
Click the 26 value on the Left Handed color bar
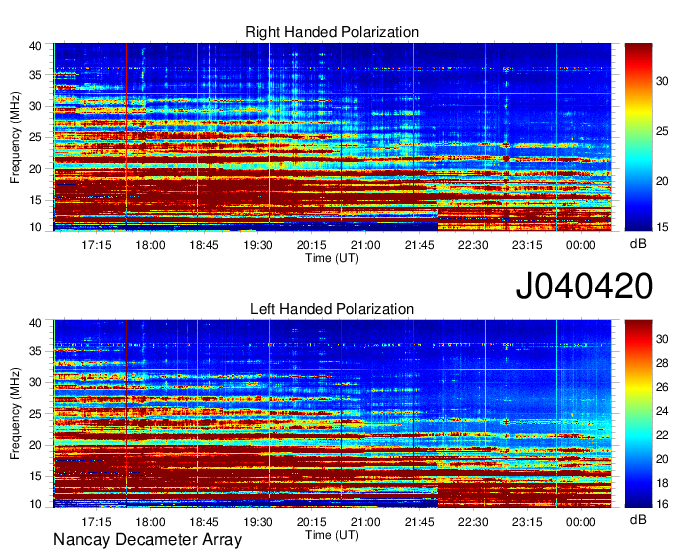[662, 387]
